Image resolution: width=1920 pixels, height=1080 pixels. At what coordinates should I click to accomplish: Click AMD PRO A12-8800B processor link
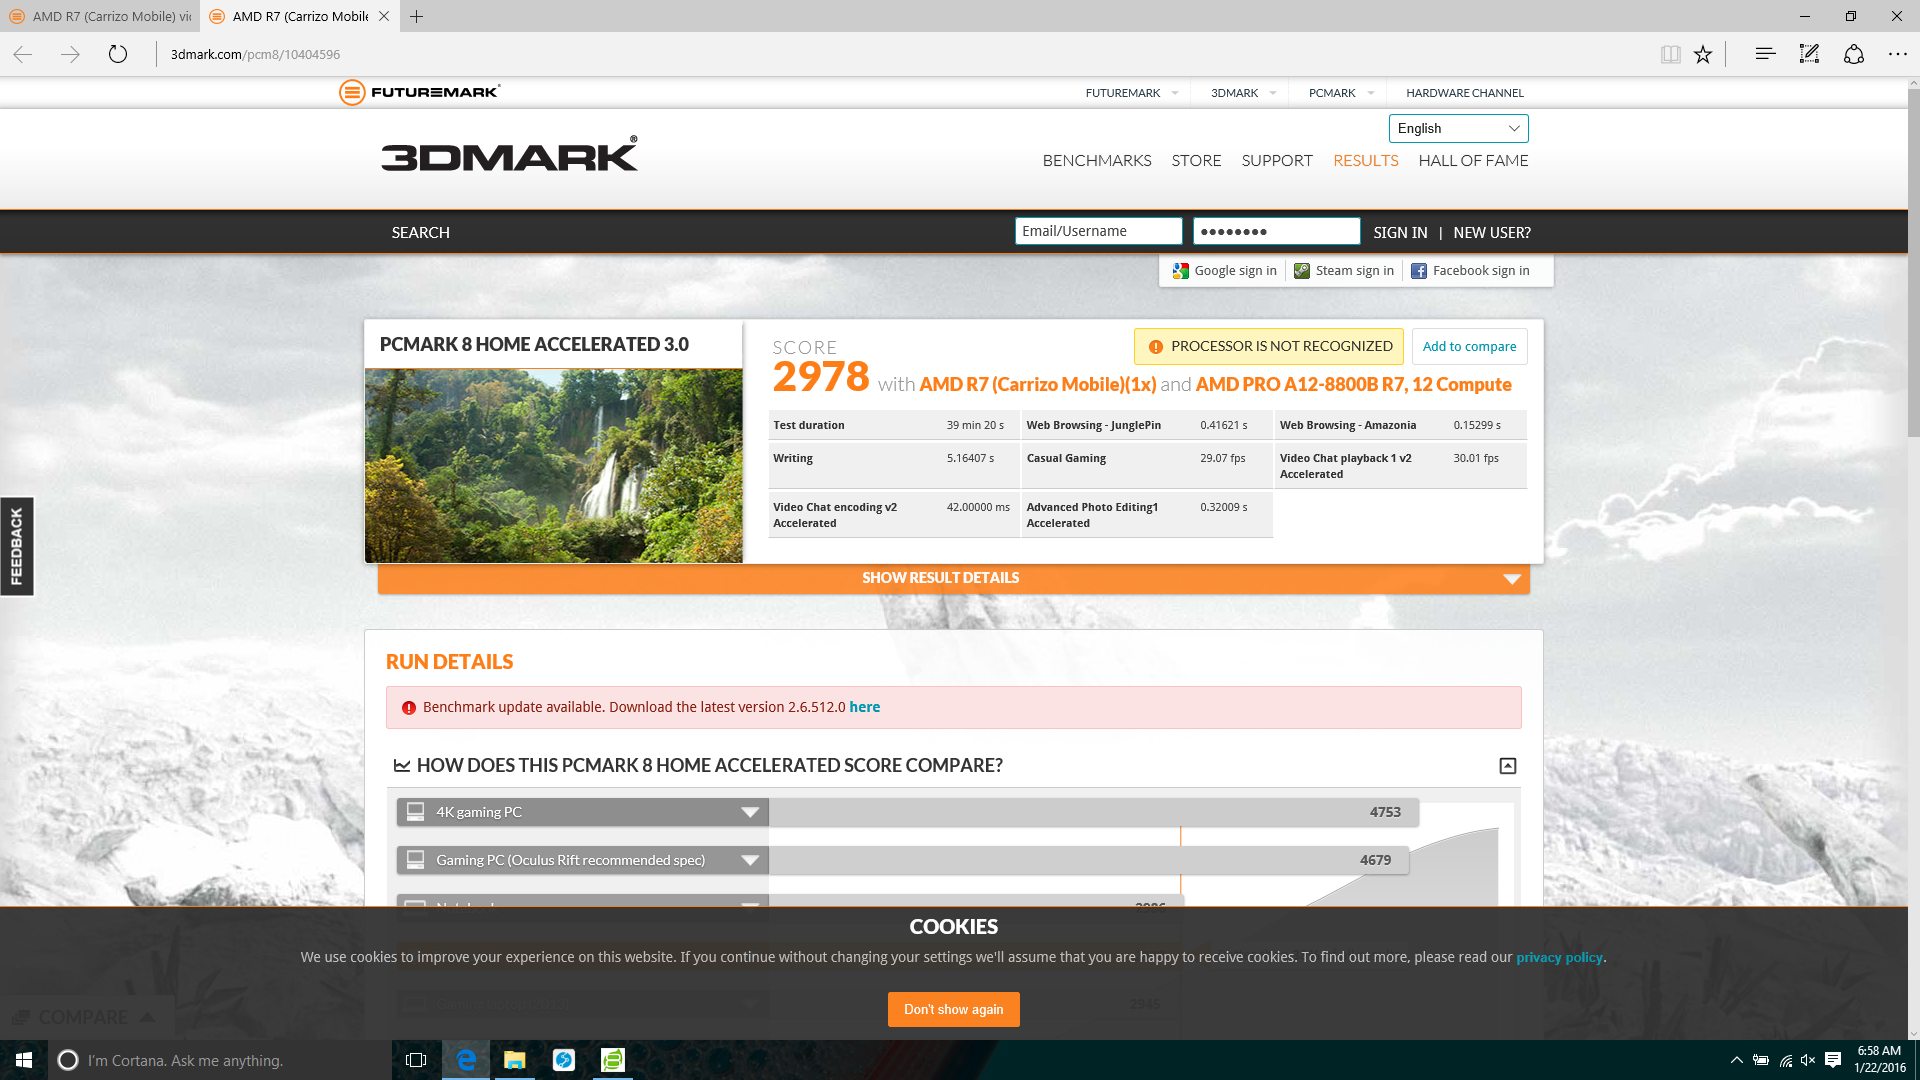coord(1353,385)
